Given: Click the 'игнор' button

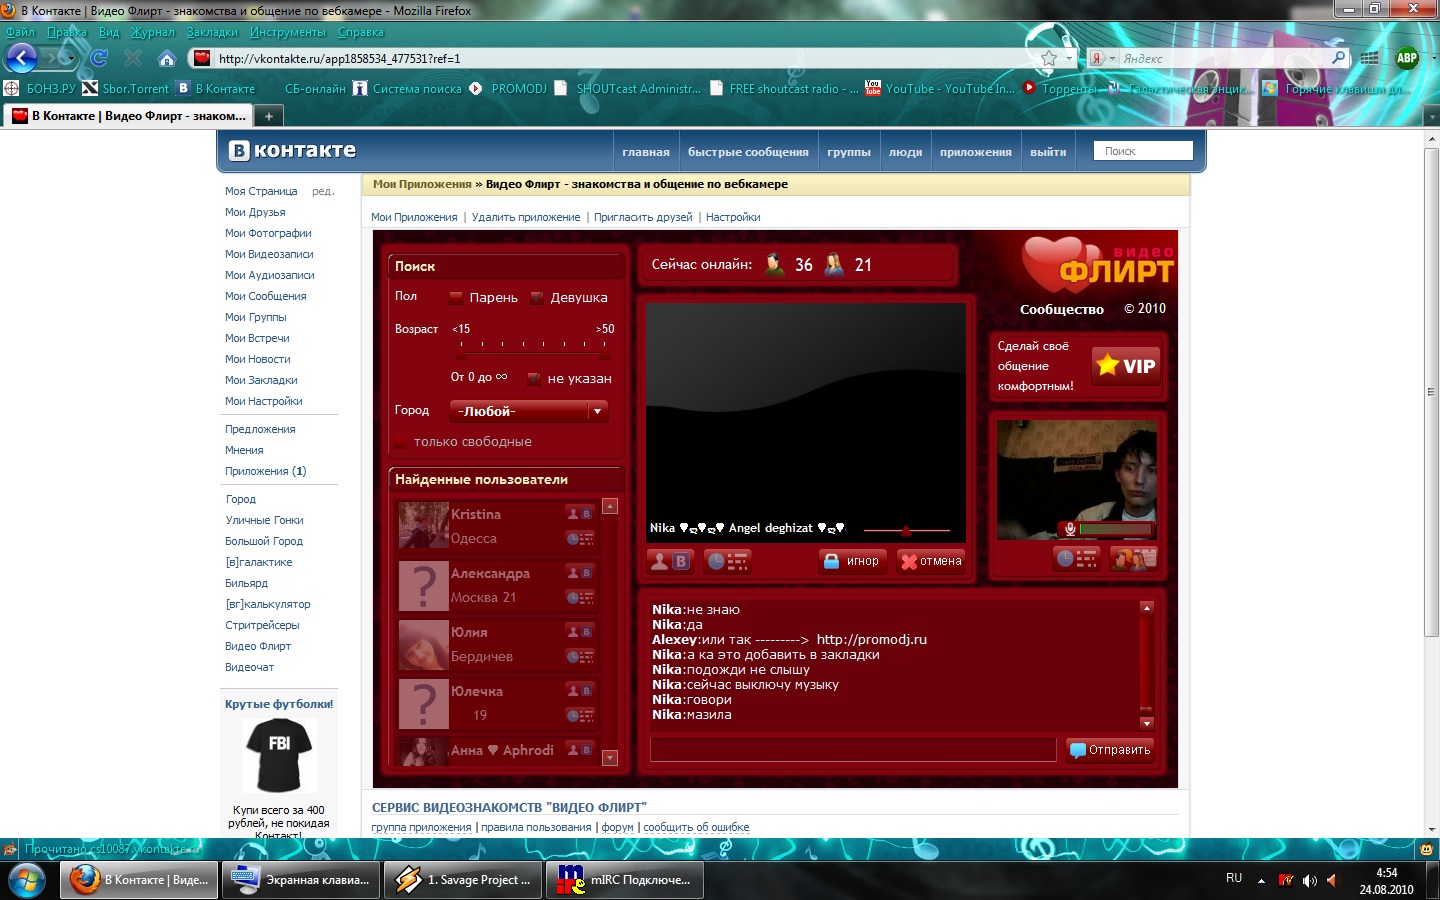Looking at the screenshot, I should 853,561.
